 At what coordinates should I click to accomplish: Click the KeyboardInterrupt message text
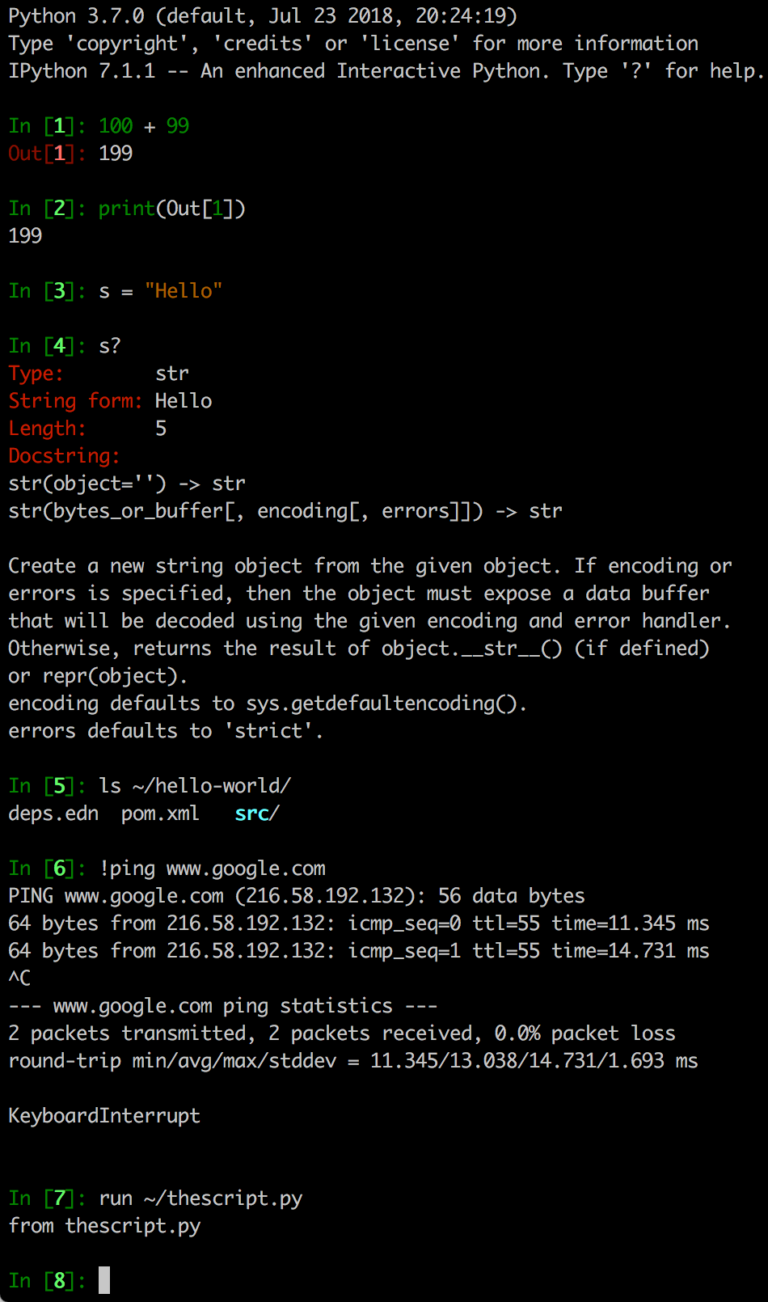pyautogui.click(x=104, y=1115)
